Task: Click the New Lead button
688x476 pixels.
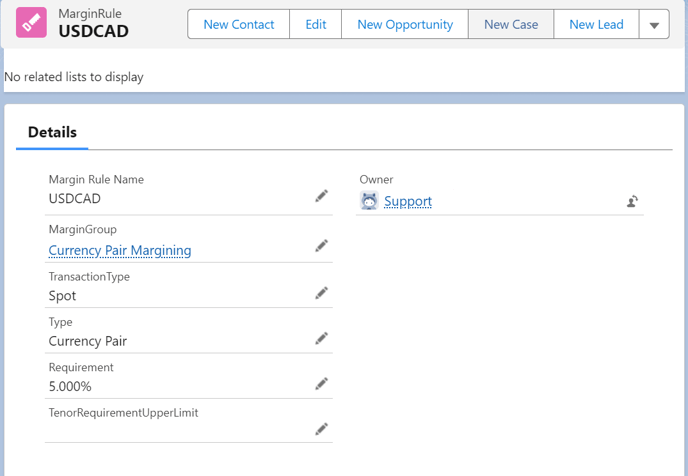Action: (x=596, y=25)
